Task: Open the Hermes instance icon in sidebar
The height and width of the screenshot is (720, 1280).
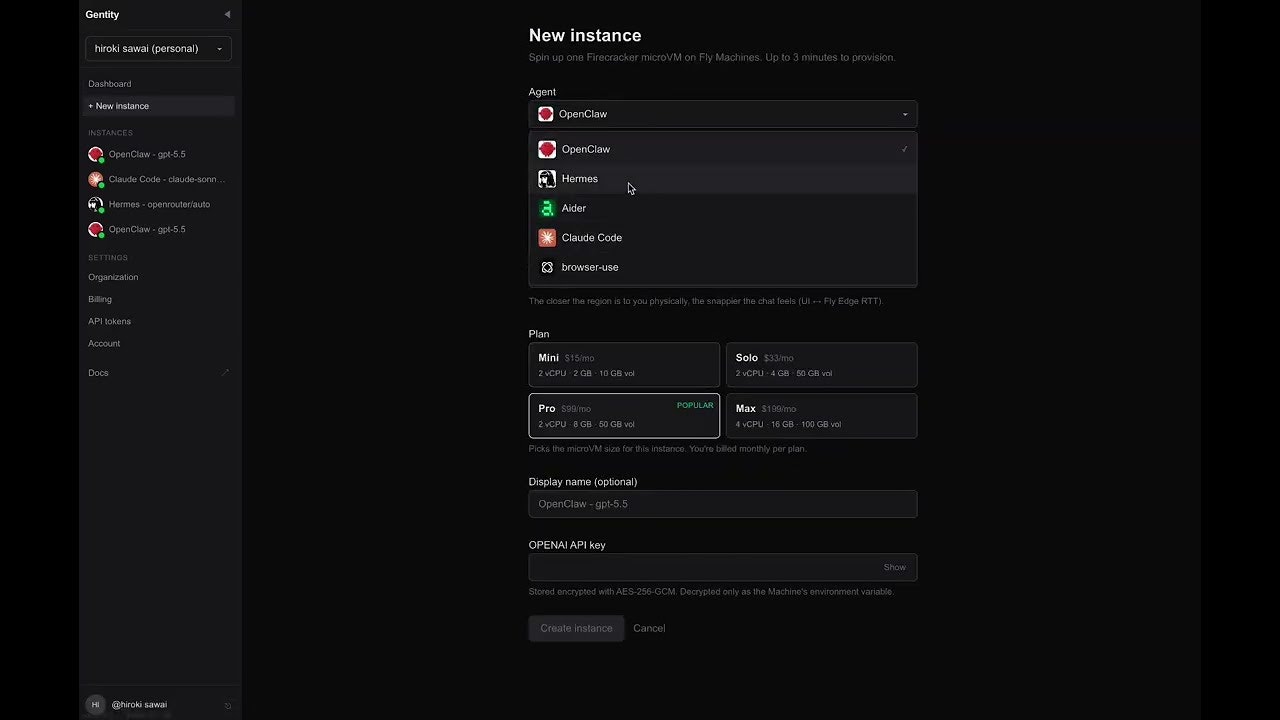Action: (96, 204)
